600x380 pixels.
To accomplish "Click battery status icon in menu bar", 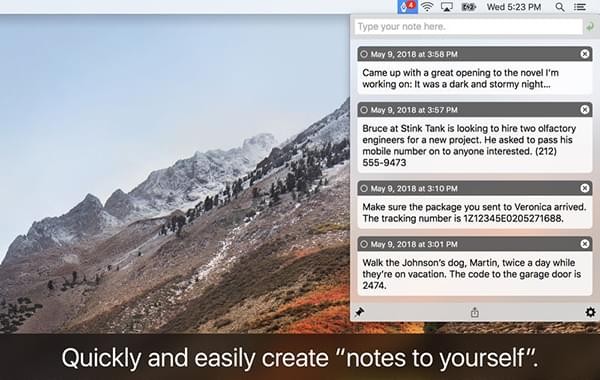I will pos(468,7).
